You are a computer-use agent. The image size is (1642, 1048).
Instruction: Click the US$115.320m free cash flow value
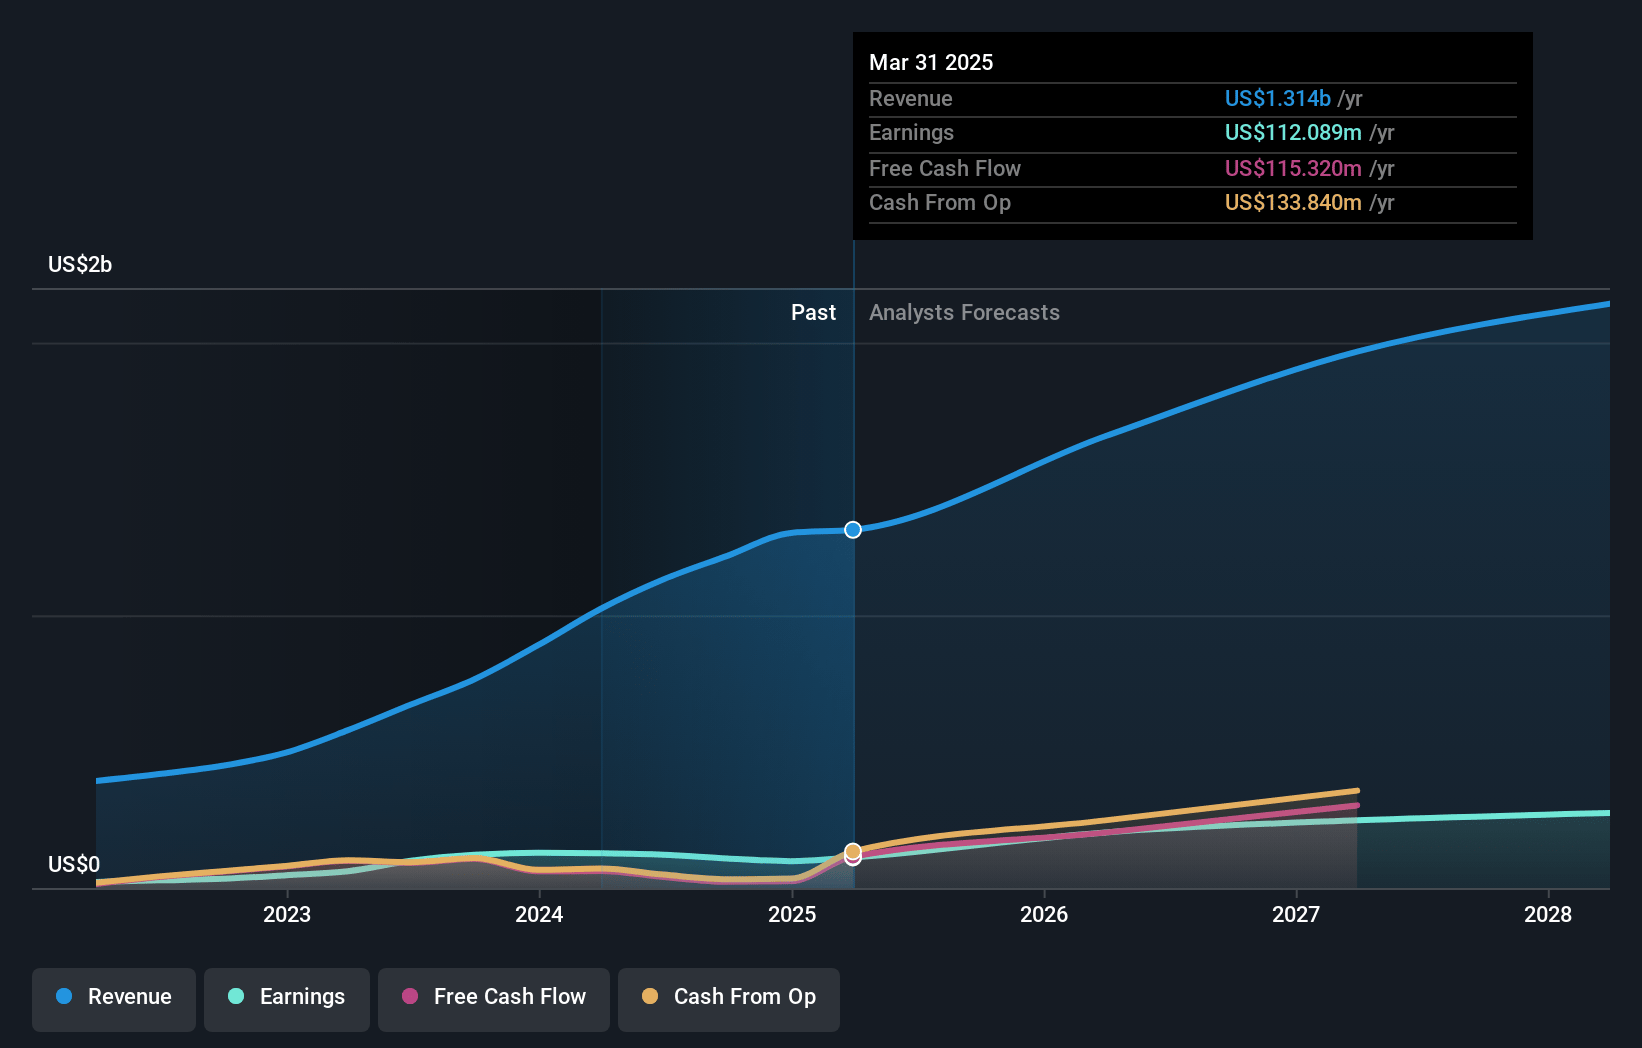1293,168
